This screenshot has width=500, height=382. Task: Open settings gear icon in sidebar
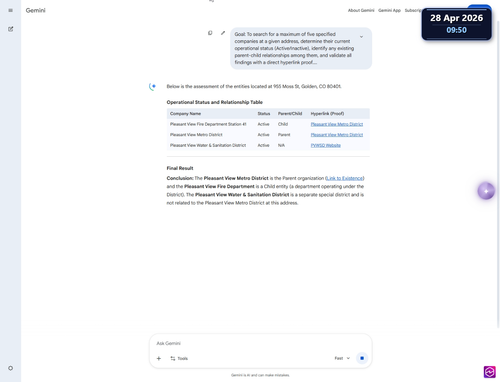11,368
